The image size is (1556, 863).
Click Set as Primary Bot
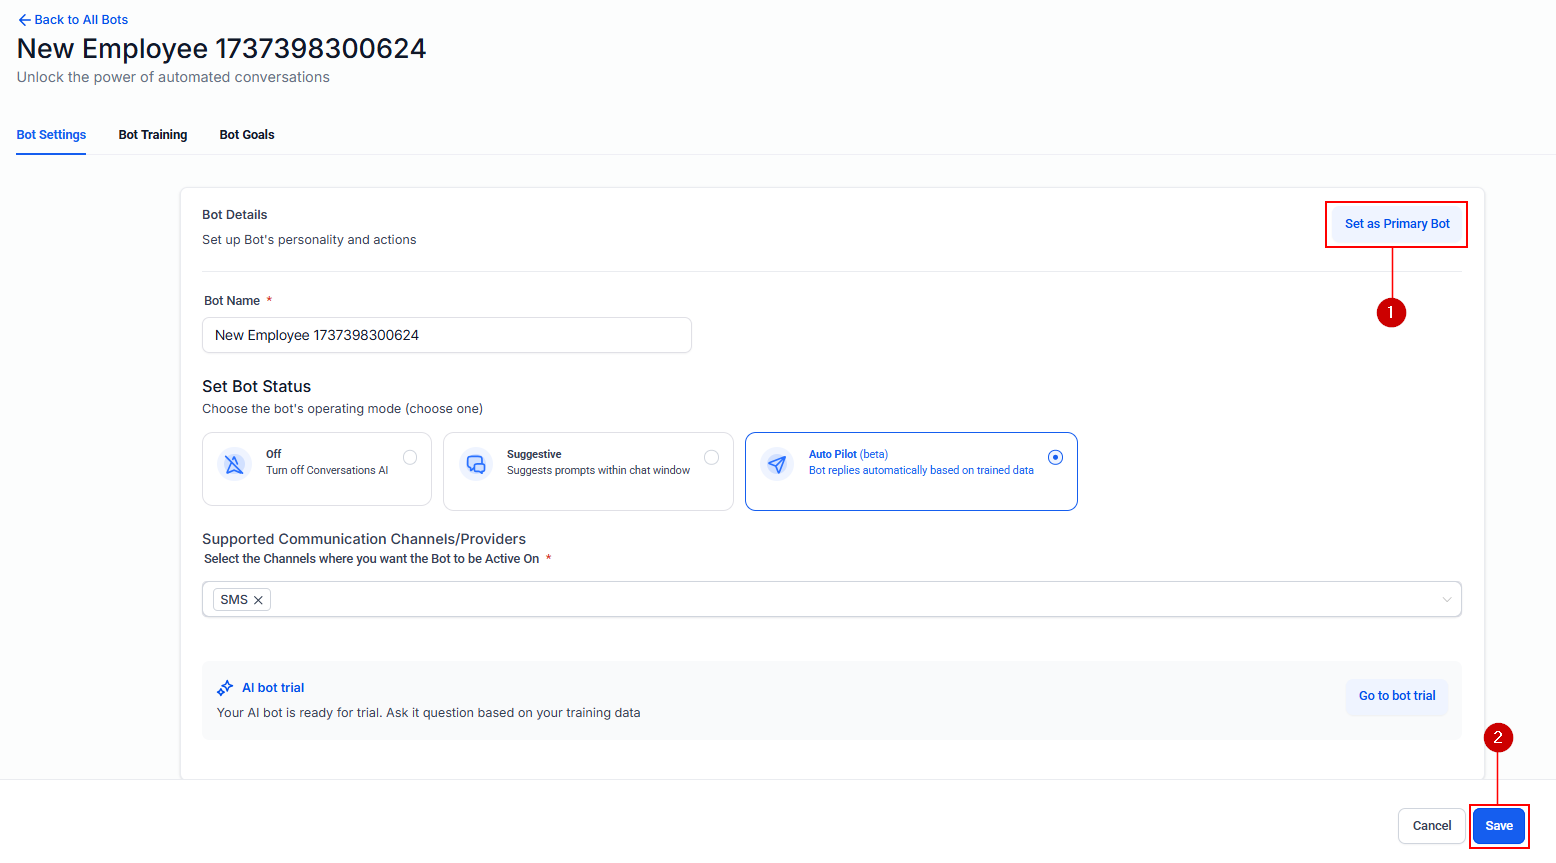click(x=1396, y=224)
